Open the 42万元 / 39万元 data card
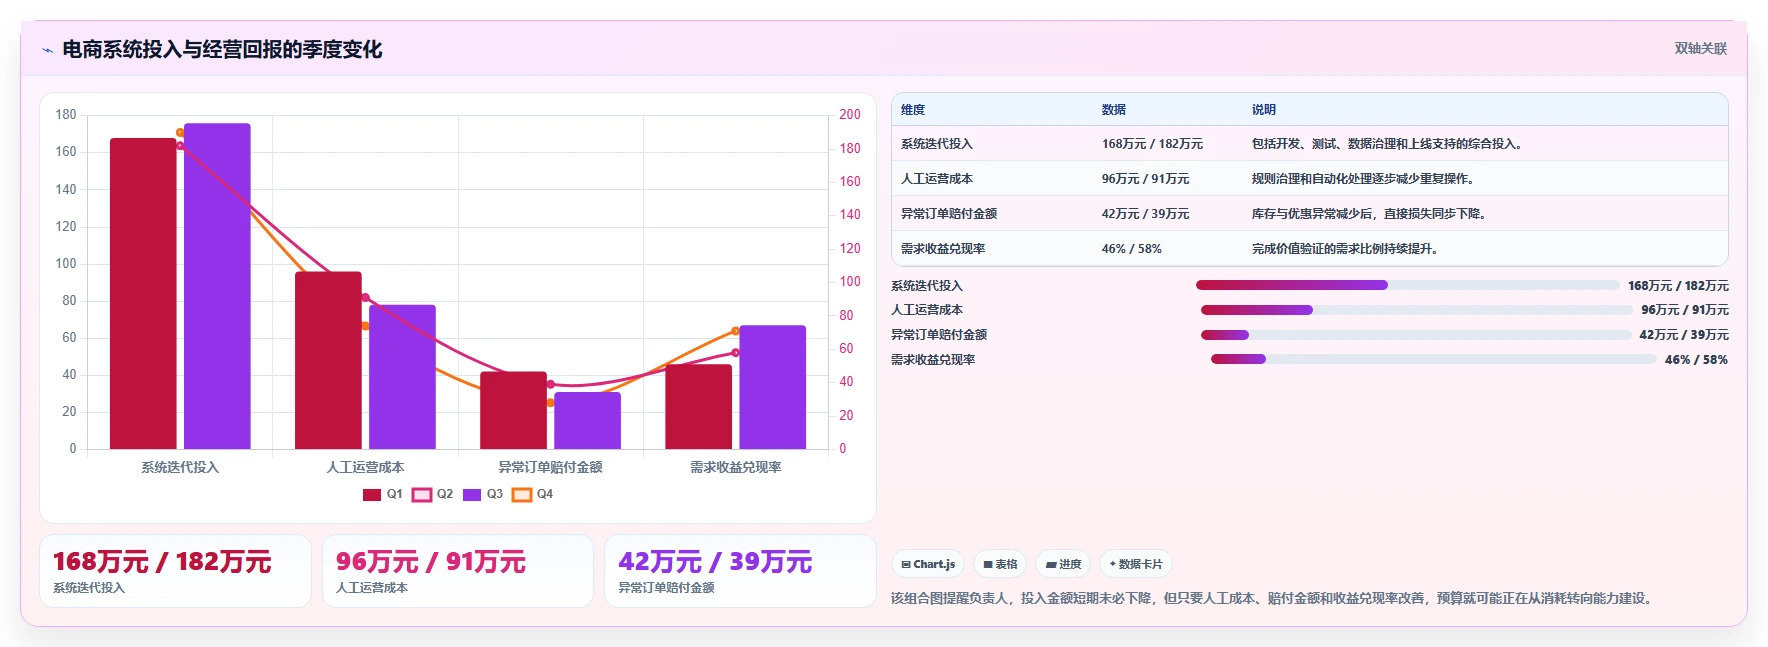The height and width of the screenshot is (647, 1768). coord(740,571)
